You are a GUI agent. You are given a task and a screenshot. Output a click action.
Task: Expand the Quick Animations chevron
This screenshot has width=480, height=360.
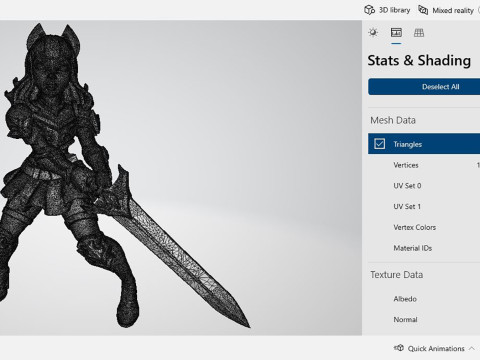tap(471, 349)
